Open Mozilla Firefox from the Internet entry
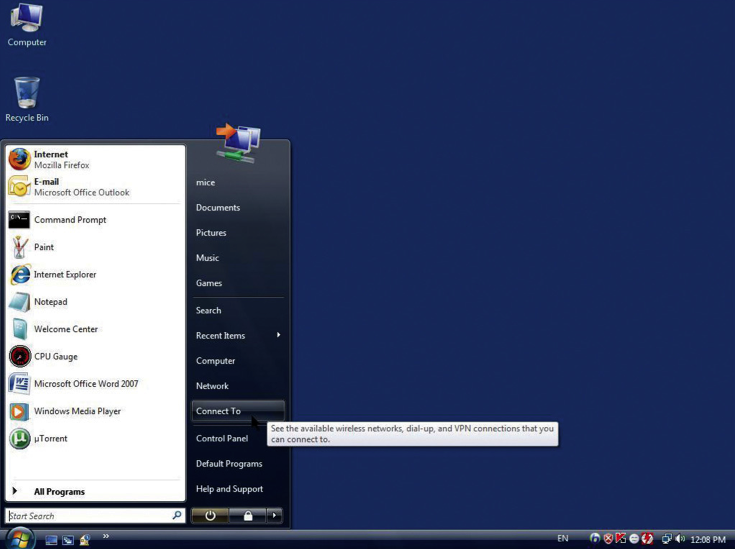 pyautogui.click(x=96, y=159)
